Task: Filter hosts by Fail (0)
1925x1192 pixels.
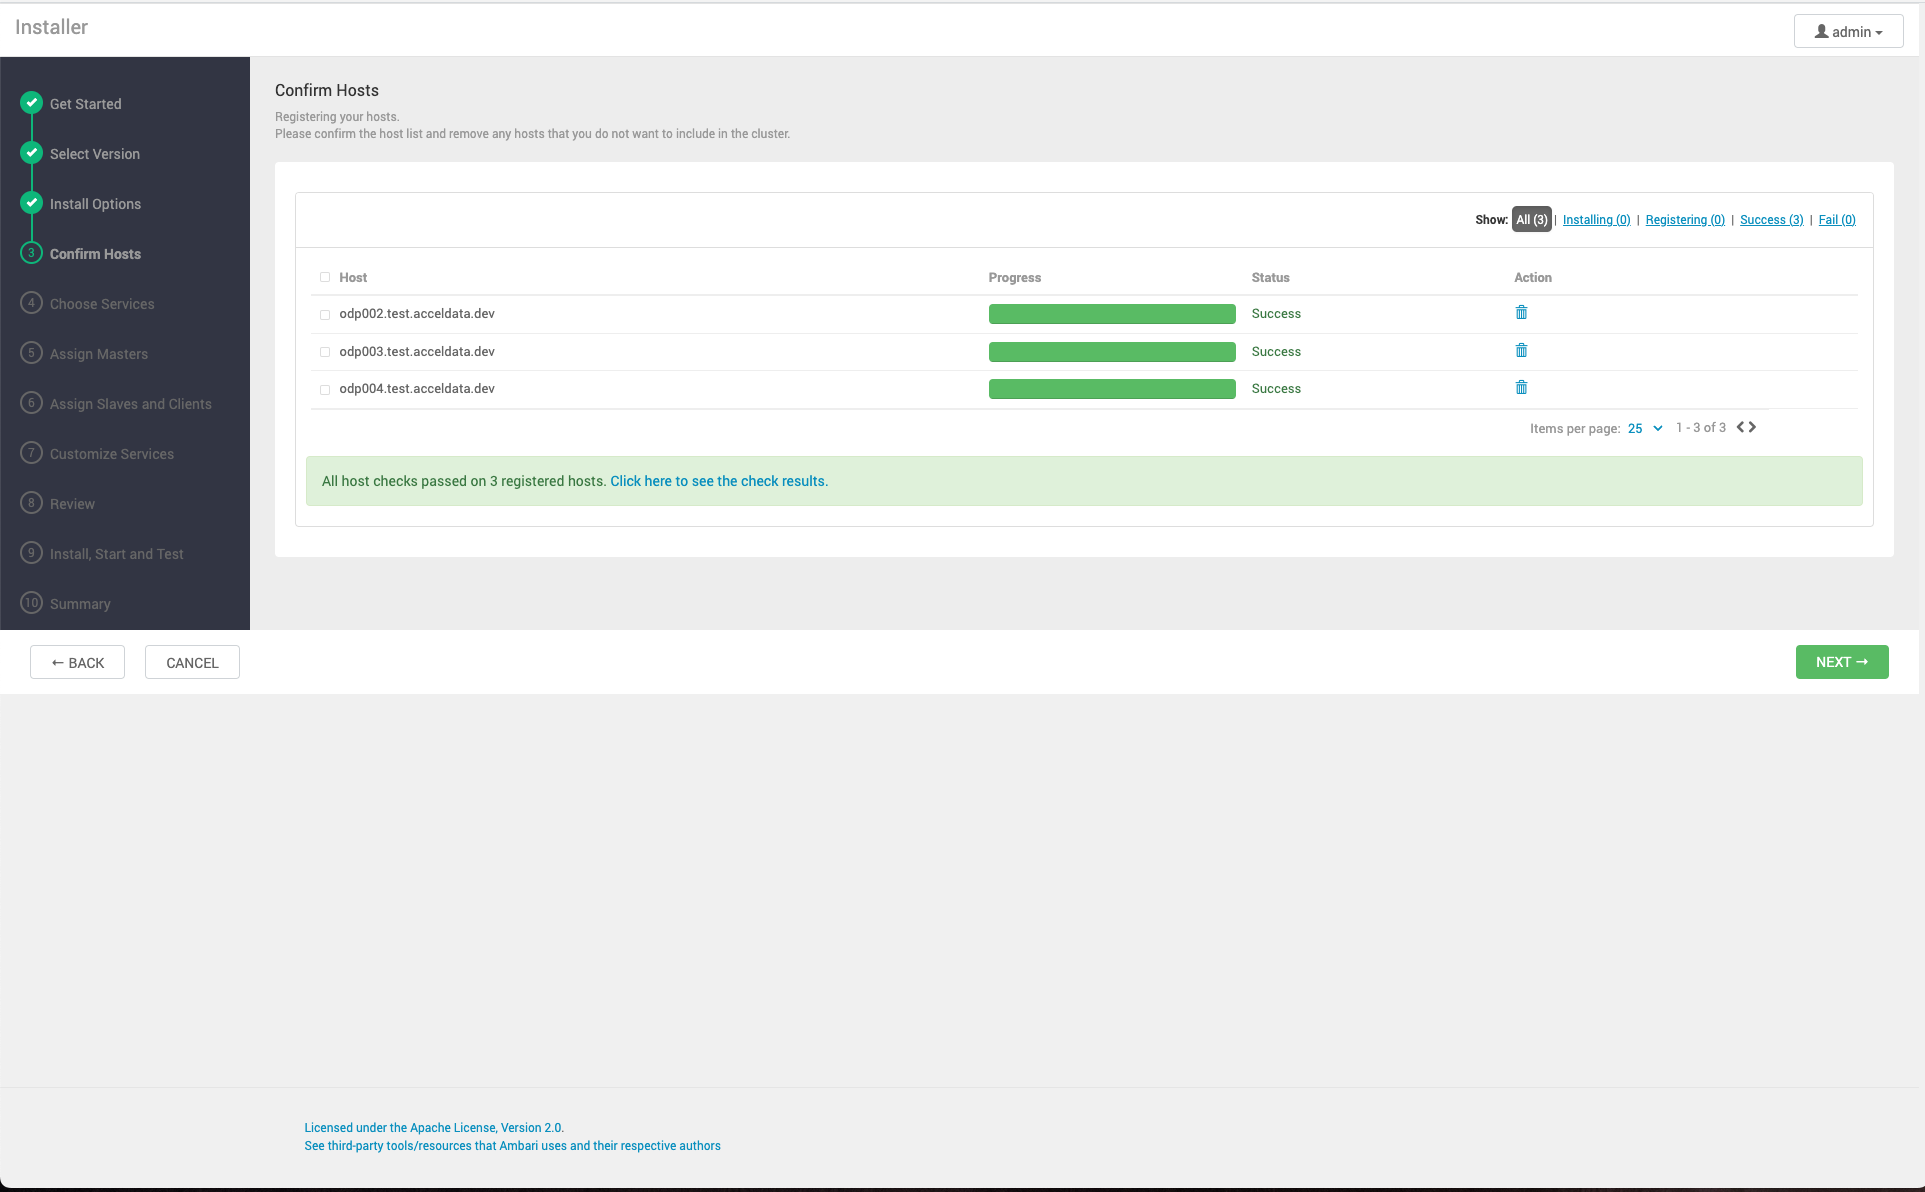Action: pos(1837,219)
